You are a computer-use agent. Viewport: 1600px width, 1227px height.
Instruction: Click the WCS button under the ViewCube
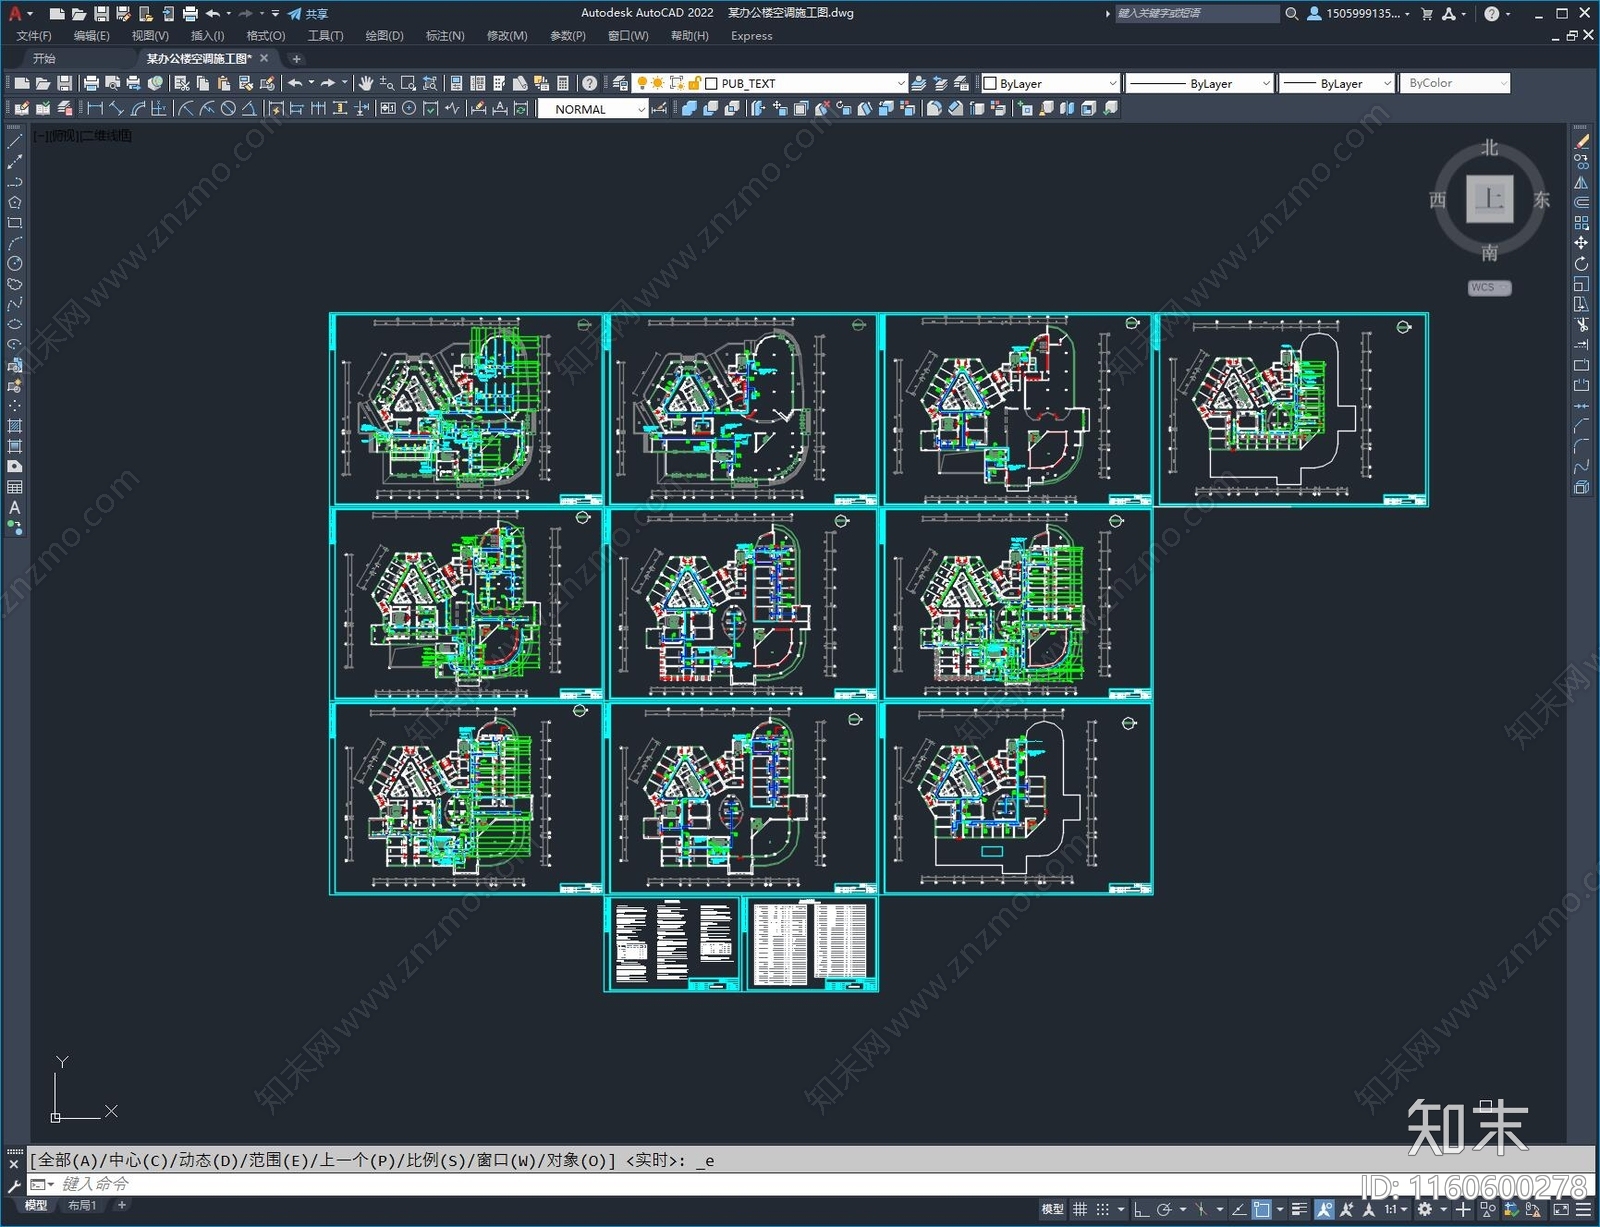pyautogui.click(x=1488, y=288)
